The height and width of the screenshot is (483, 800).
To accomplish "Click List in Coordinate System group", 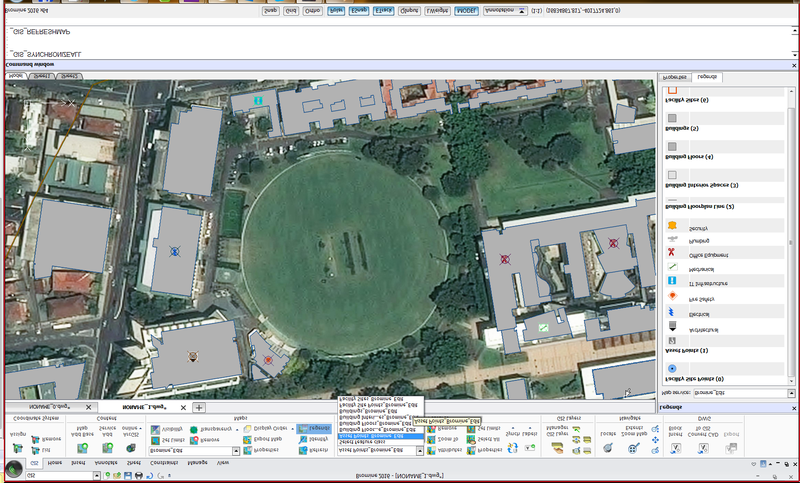I will point(41,450).
